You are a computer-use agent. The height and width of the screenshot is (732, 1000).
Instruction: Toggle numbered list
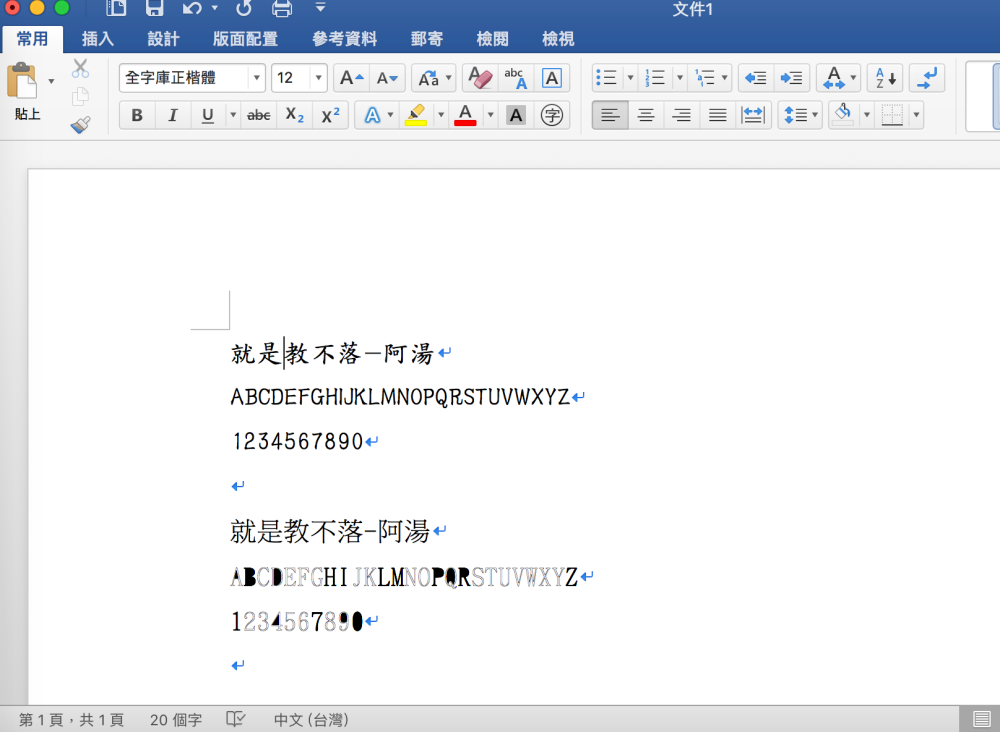click(x=656, y=78)
